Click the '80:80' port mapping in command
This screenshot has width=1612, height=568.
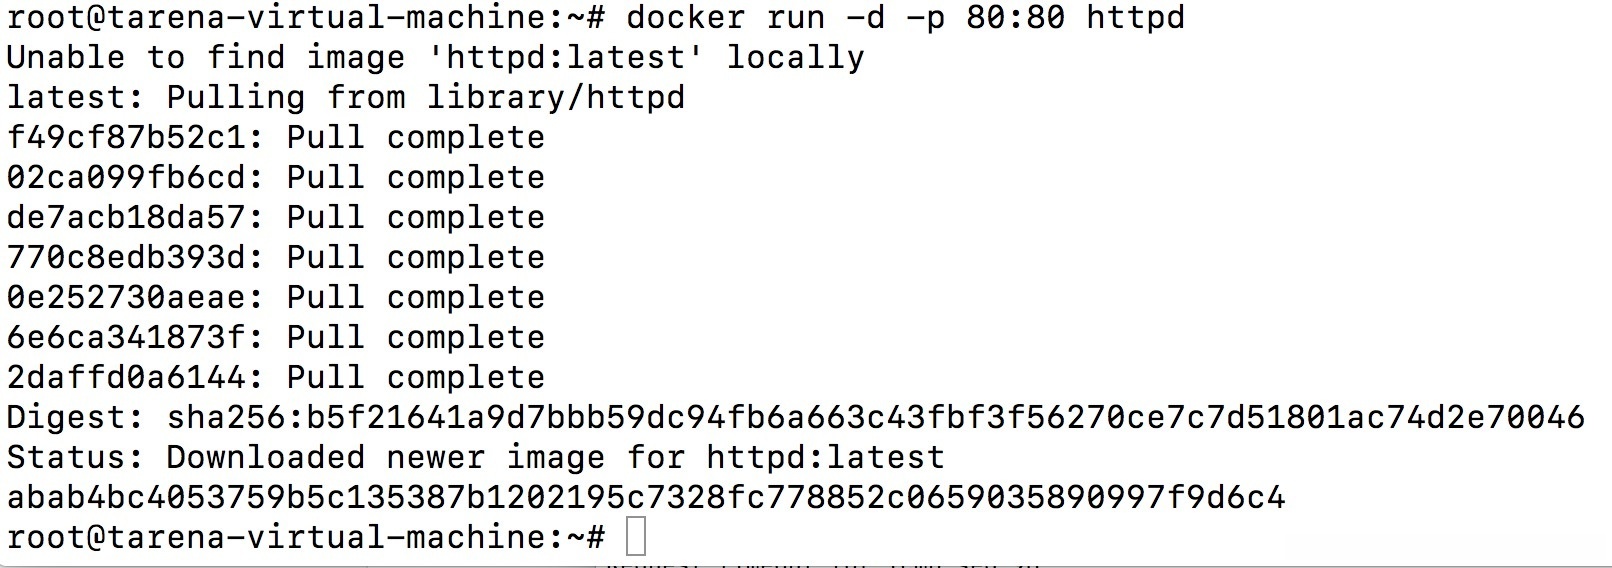(1015, 18)
